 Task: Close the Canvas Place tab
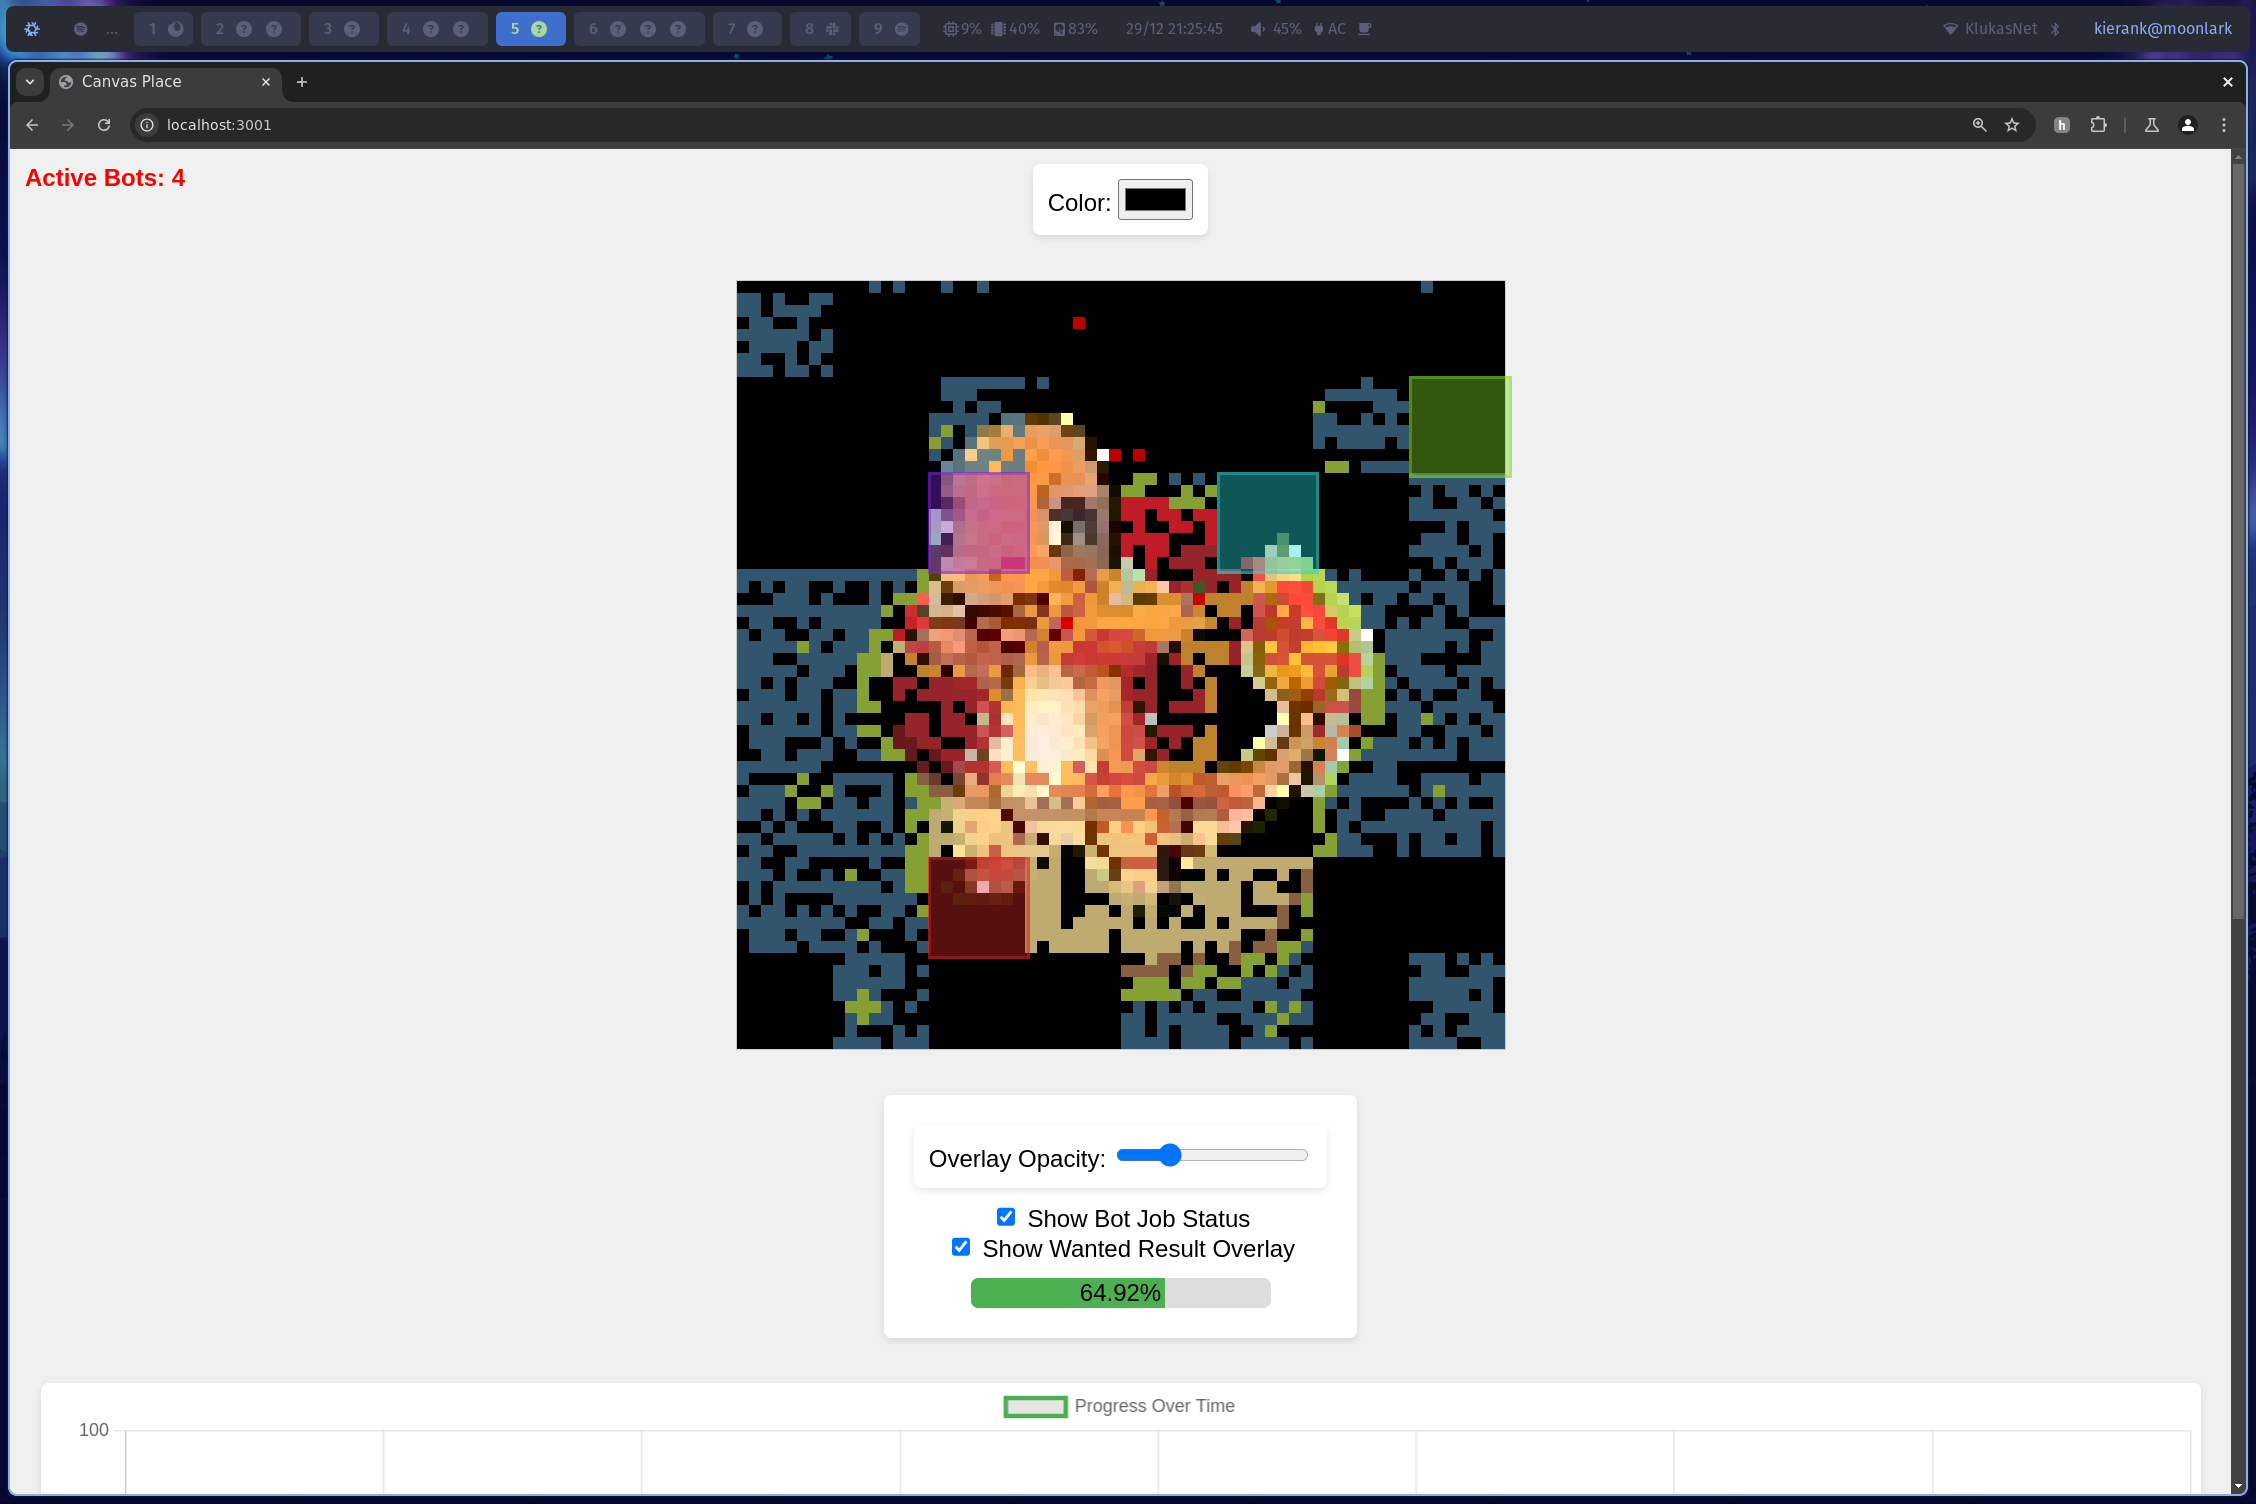[x=266, y=82]
